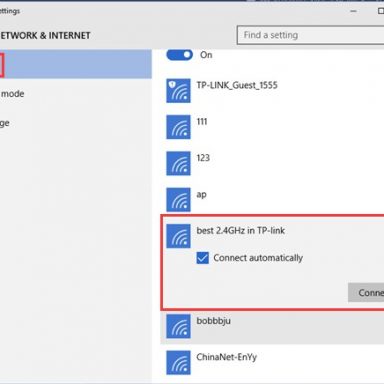This screenshot has width=384, height=384.
Task: Select the network named 111
Action: pos(202,121)
